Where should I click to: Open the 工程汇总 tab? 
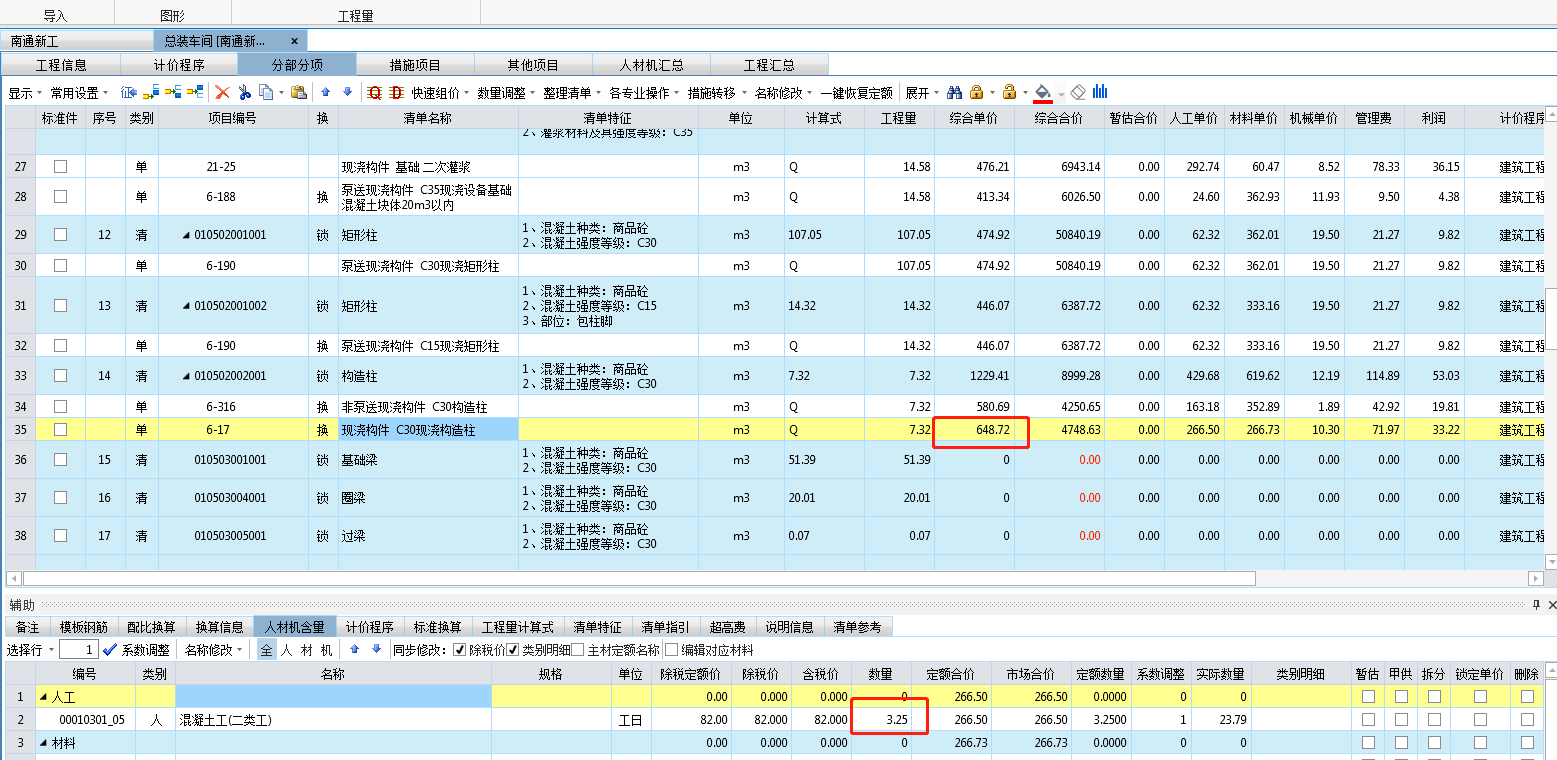click(769, 65)
